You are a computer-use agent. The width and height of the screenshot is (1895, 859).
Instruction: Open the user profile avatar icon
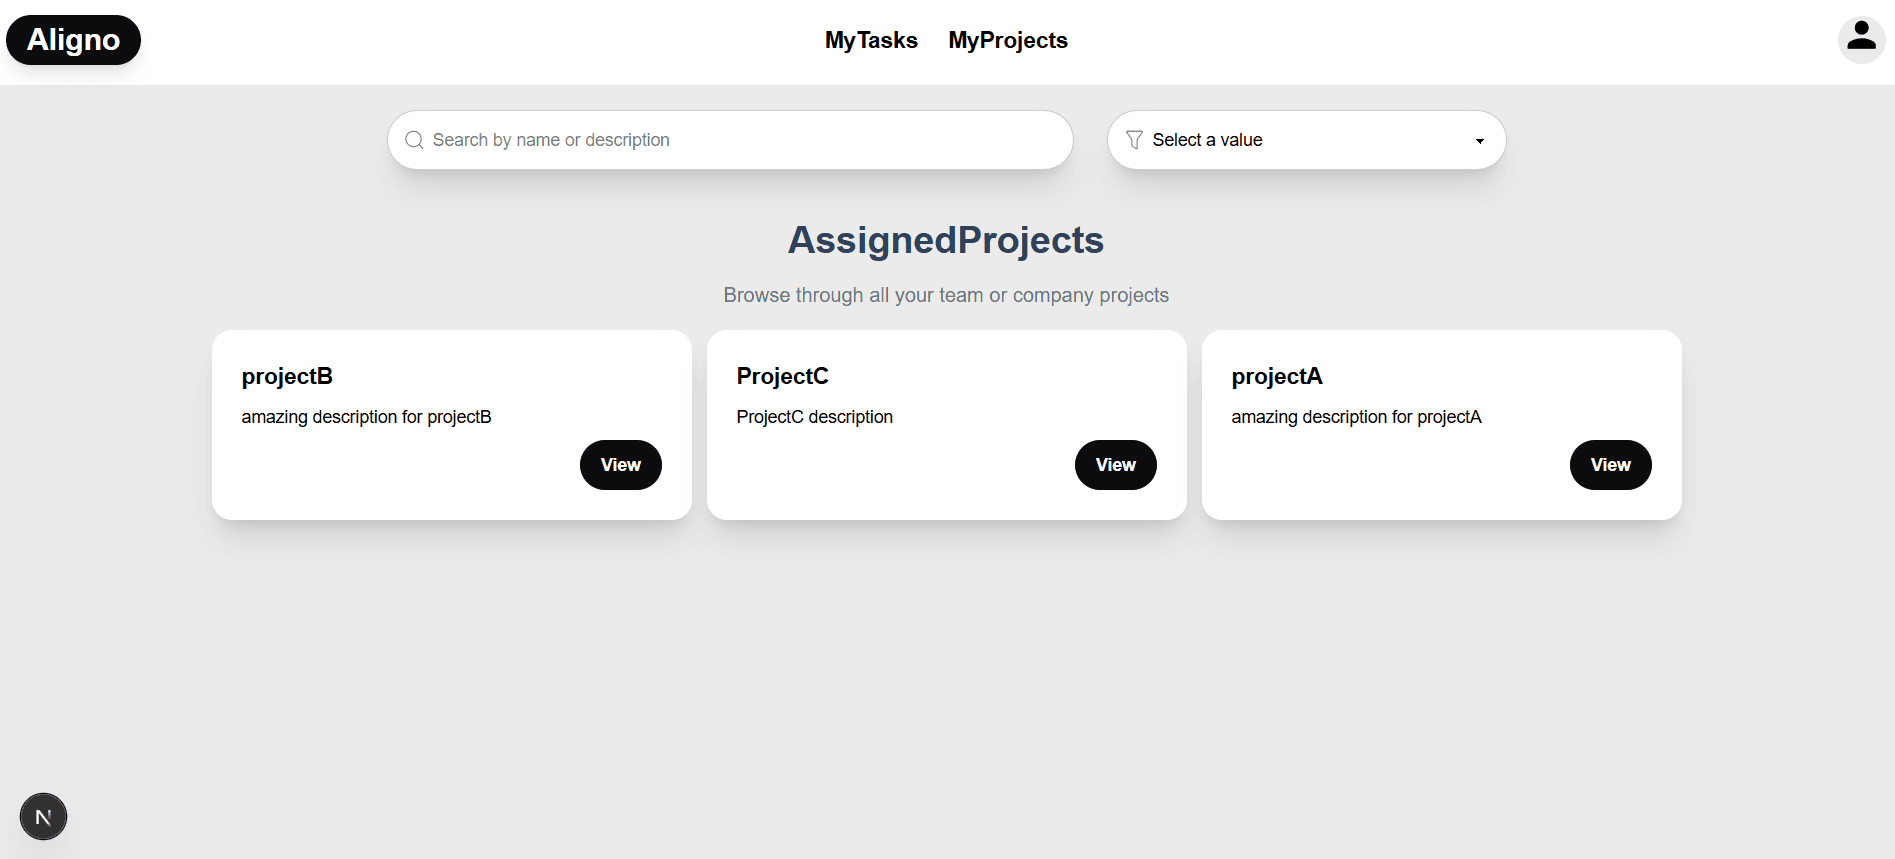[x=1861, y=39]
